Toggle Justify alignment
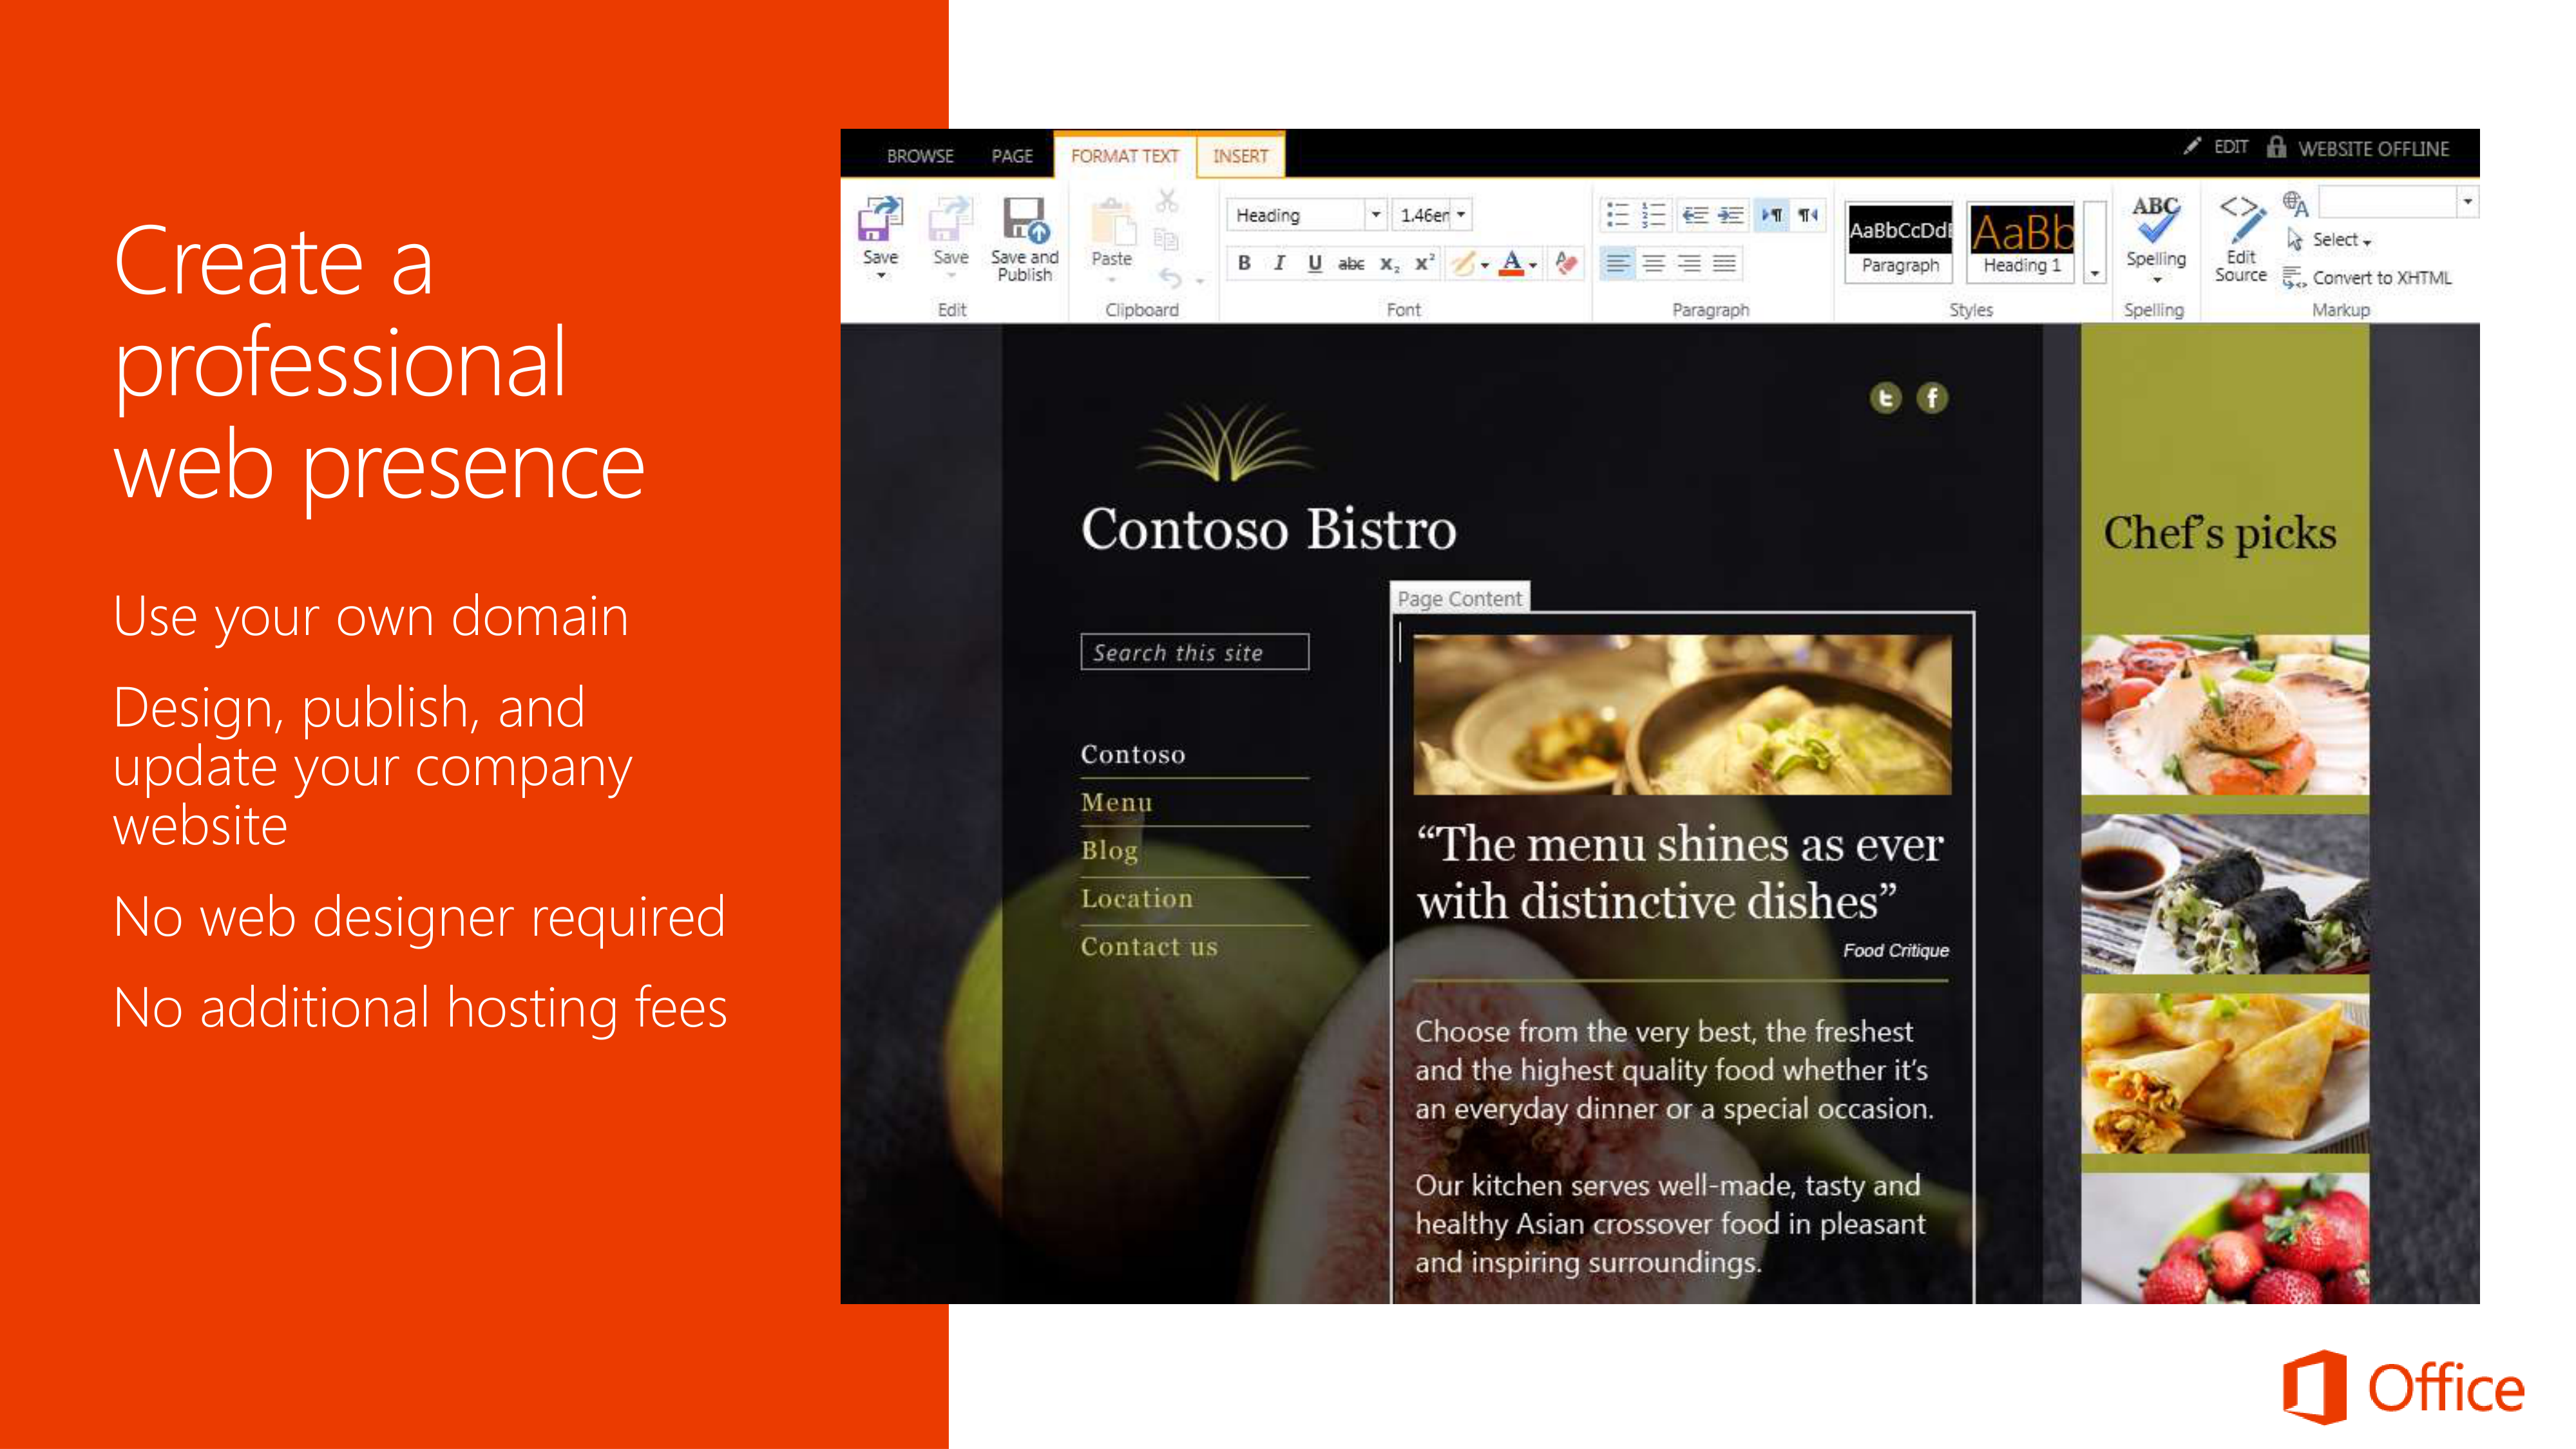The height and width of the screenshot is (1449, 2576). pyautogui.click(x=1724, y=263)
